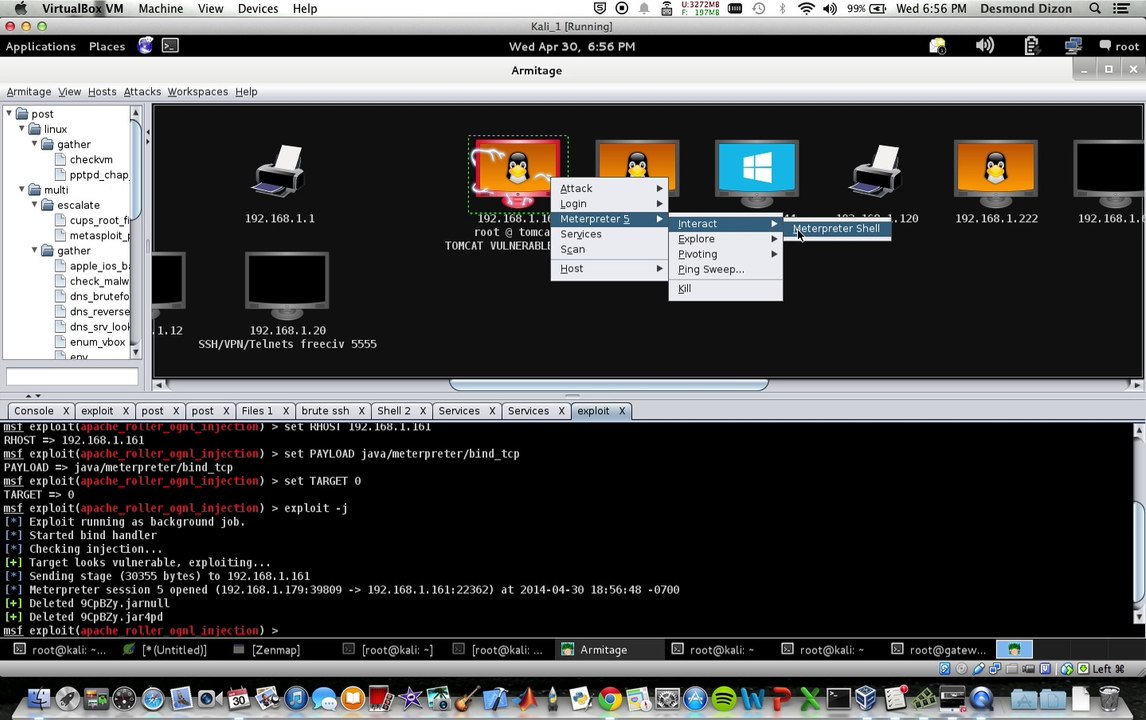The image size is (1146, 720).
Task: Open Spotify from the Dock
Action: point(724,698)
